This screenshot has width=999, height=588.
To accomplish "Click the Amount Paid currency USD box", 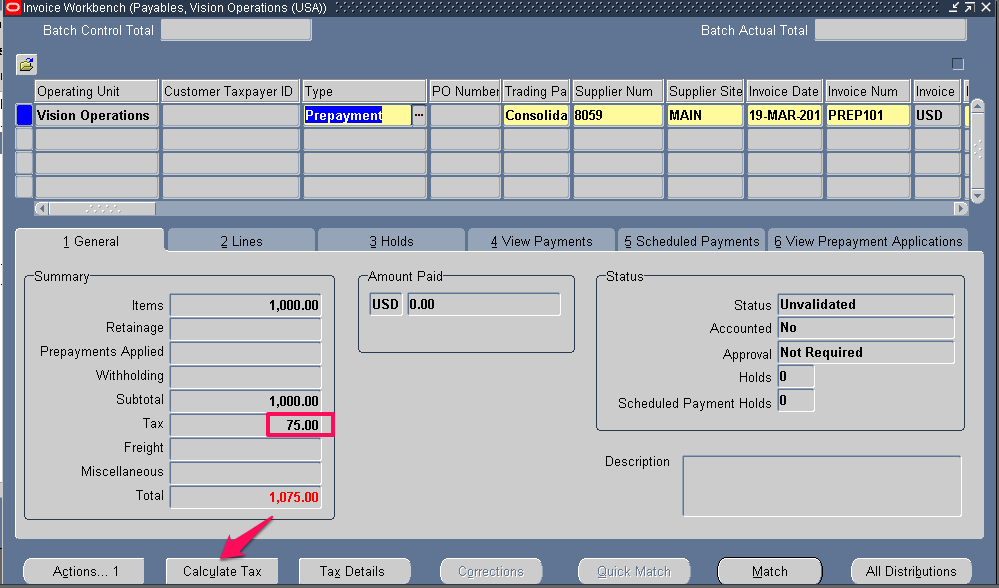I will (385, 305).
